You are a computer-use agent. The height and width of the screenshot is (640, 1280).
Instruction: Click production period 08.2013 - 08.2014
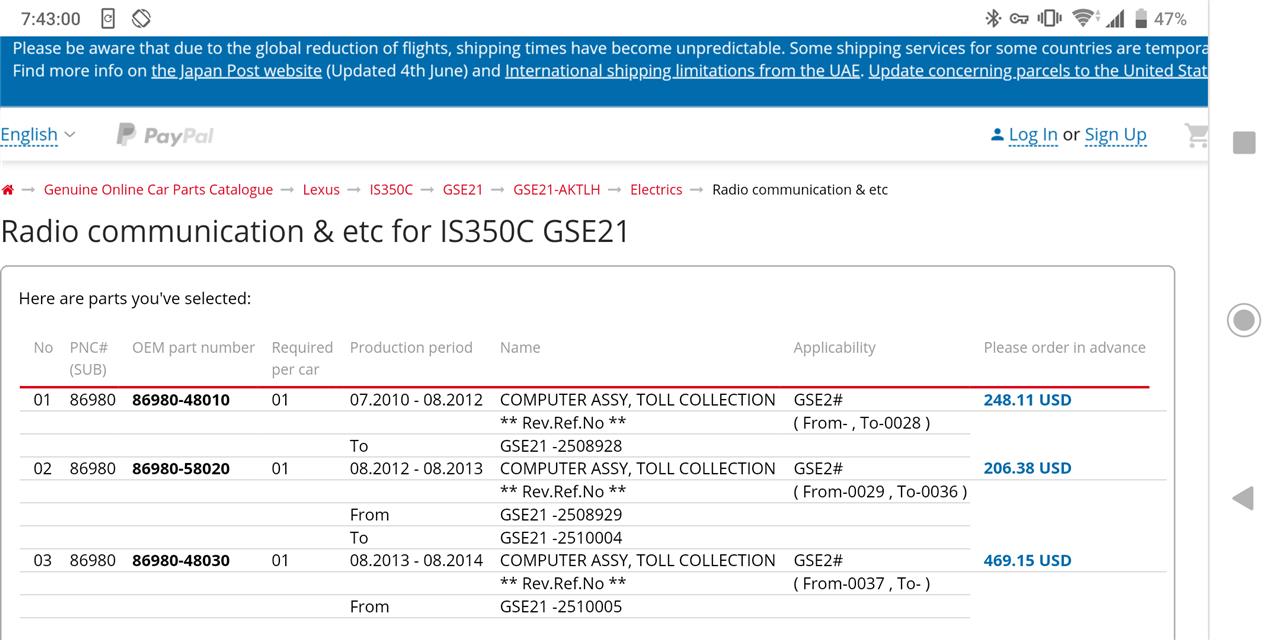tap(416, 560)
